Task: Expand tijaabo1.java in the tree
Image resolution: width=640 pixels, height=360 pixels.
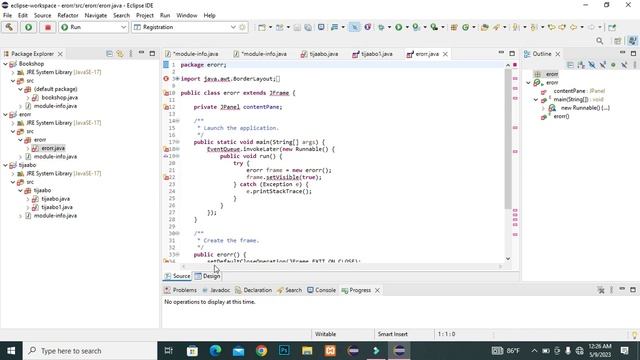Action: pos(28,207)
